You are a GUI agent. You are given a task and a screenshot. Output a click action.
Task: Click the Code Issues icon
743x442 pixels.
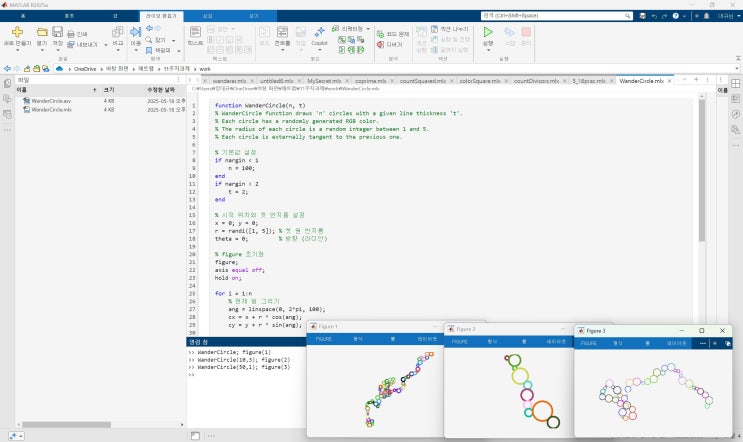click(x=380, y=34)
